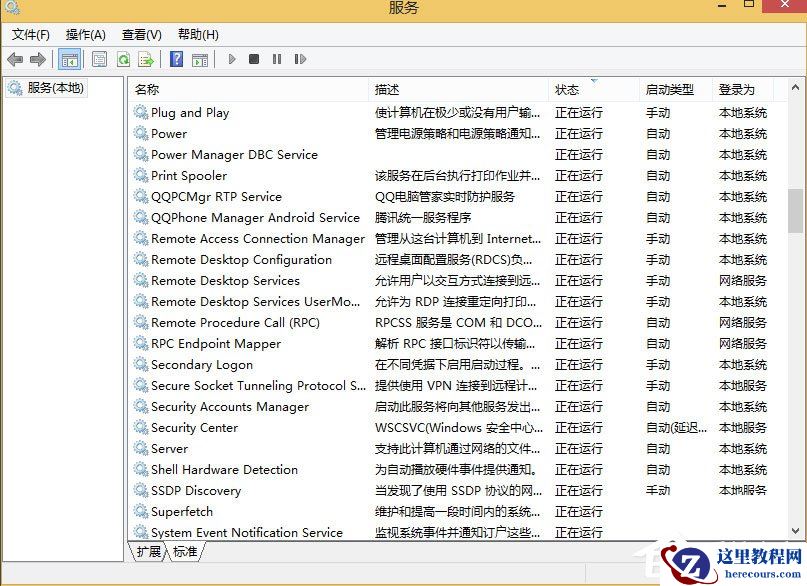The height and width of the screenshot is (586, 807).
Task: Open the 查看(V) menu
Action: [x=140, y=34]
